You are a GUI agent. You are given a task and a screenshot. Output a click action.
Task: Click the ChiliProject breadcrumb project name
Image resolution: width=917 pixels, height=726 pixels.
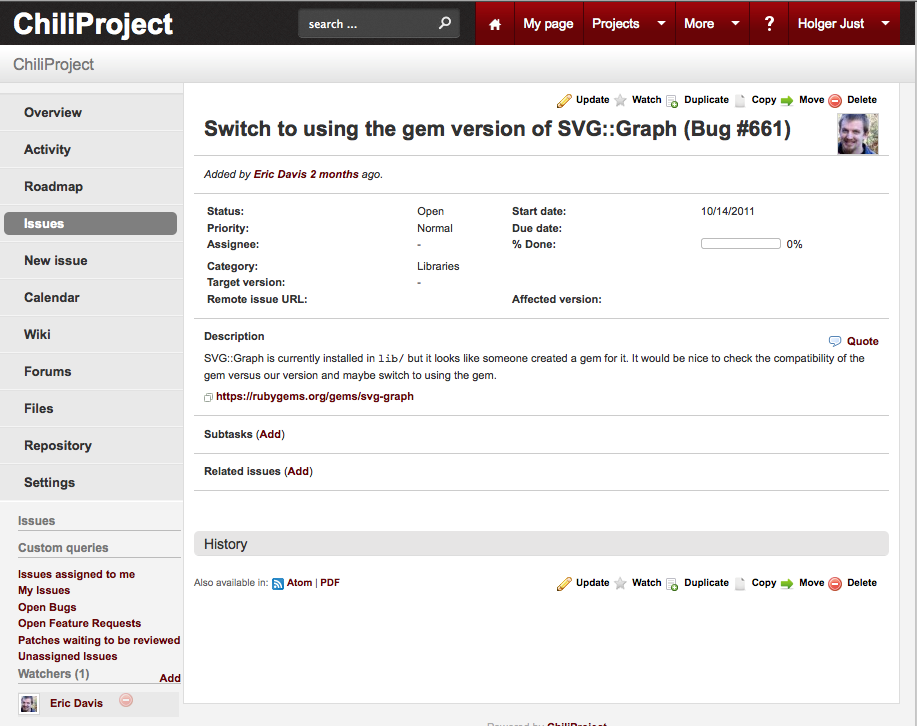point(53,64)
